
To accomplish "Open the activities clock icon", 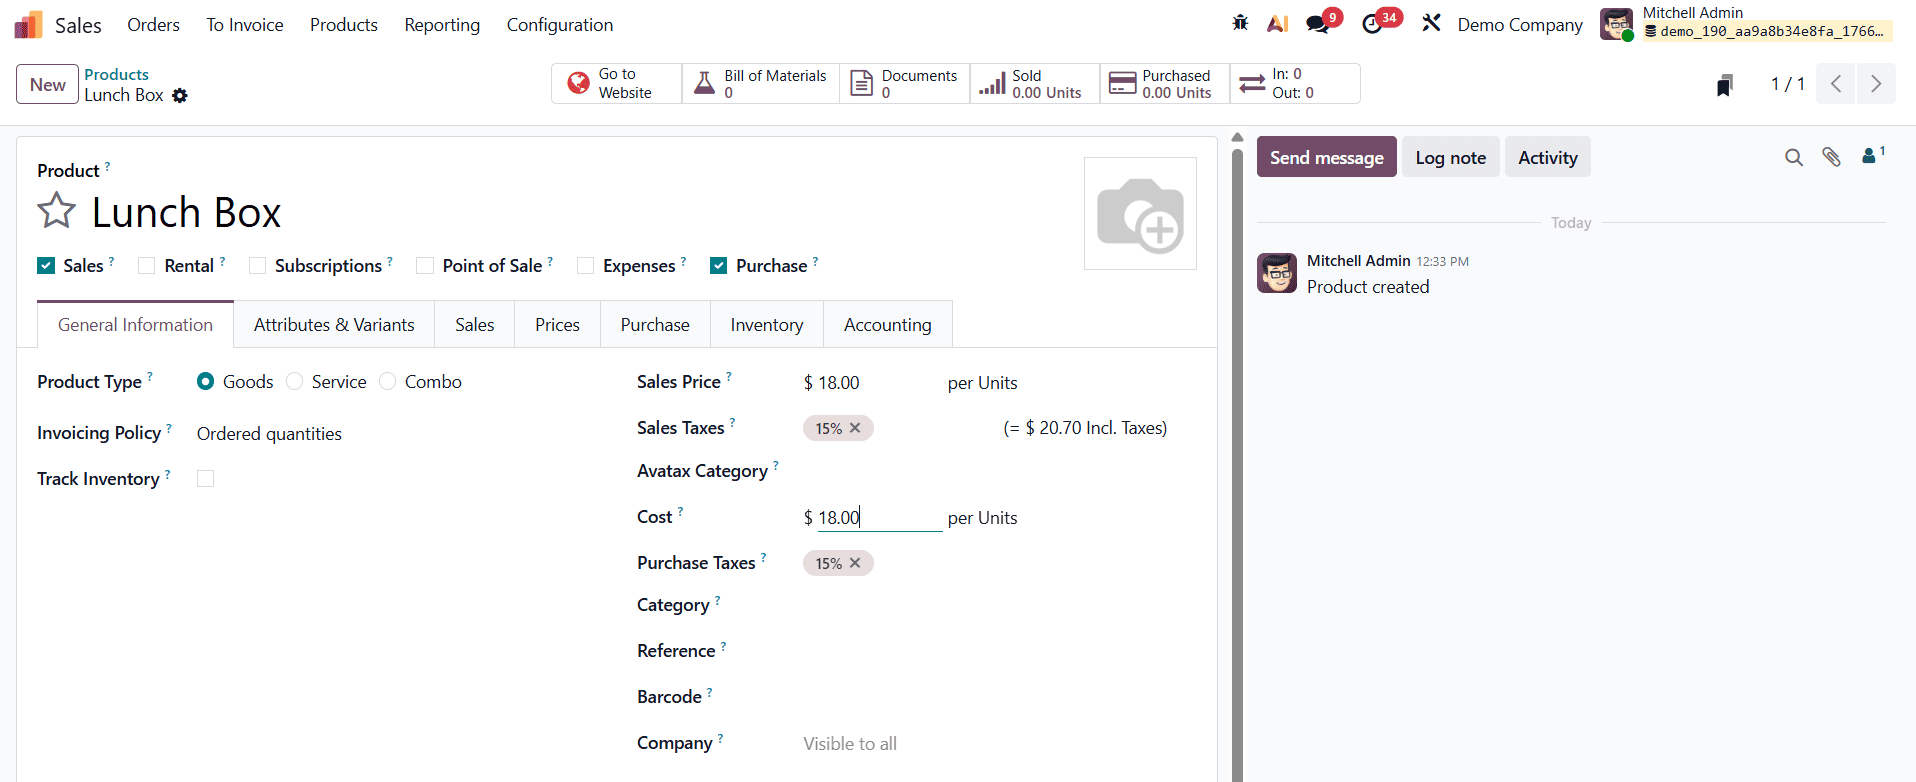I will point(1372,24).
